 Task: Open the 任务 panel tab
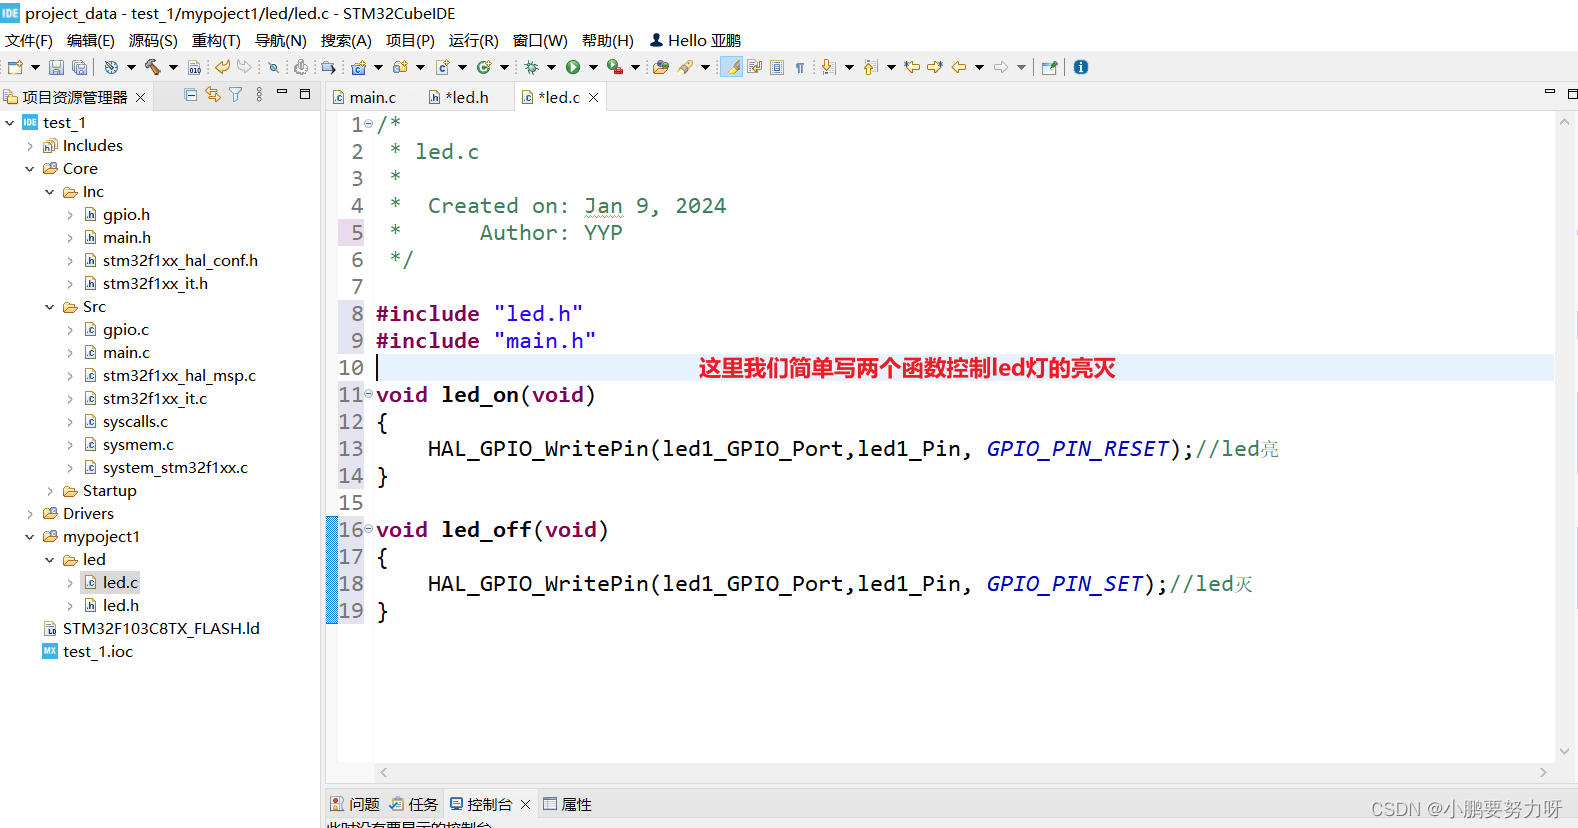[414, 804]
